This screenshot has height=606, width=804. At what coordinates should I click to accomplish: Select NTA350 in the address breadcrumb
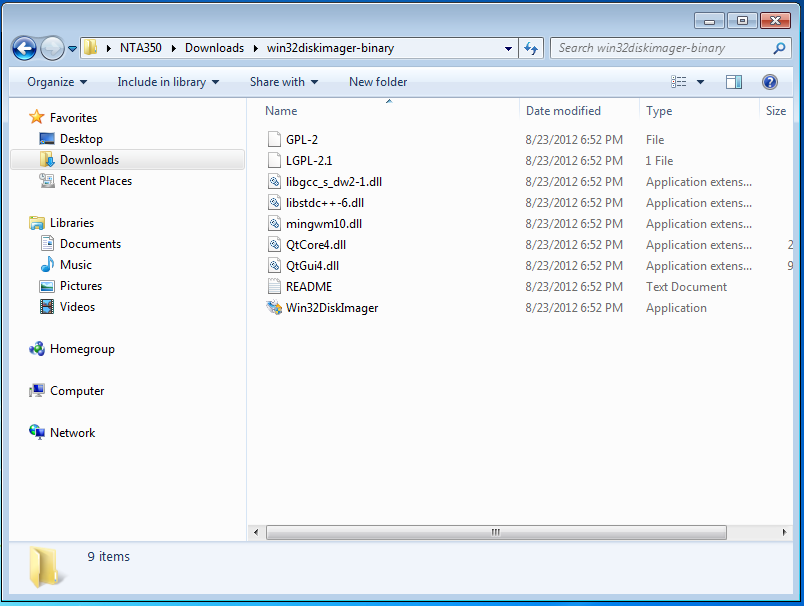click(140, 48)
